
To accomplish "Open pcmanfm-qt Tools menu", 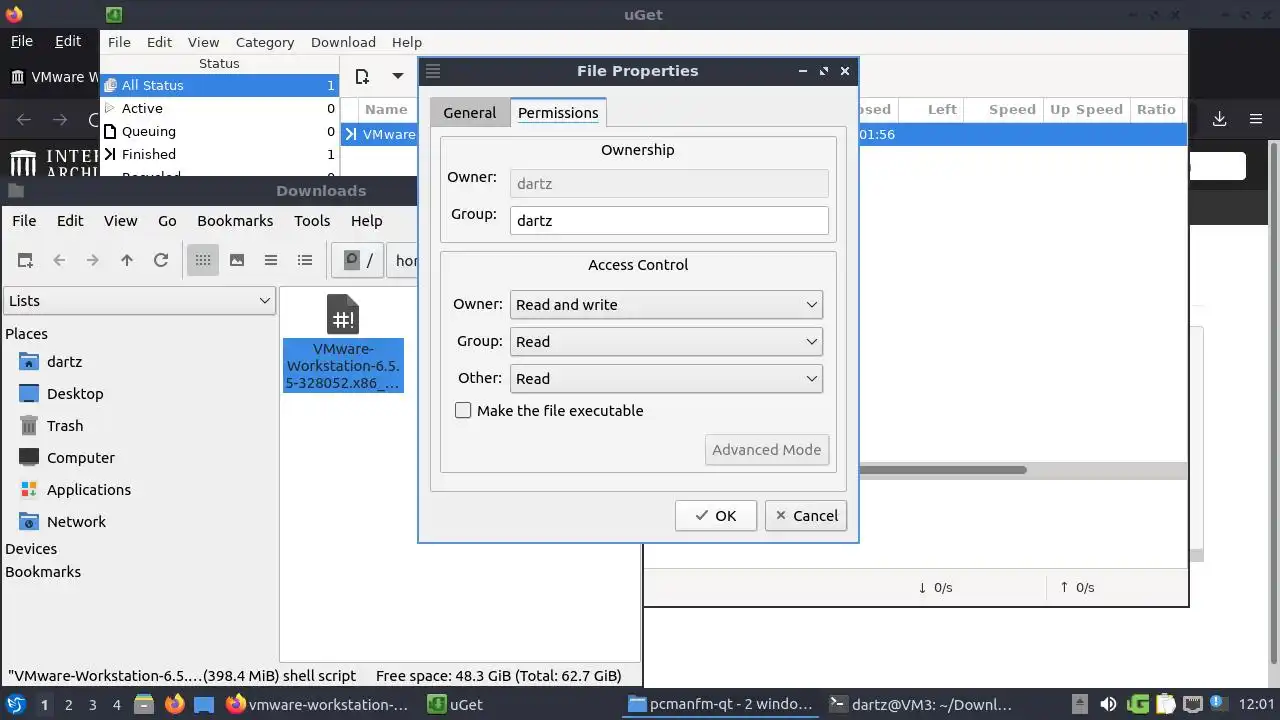I will pos(312,220).
